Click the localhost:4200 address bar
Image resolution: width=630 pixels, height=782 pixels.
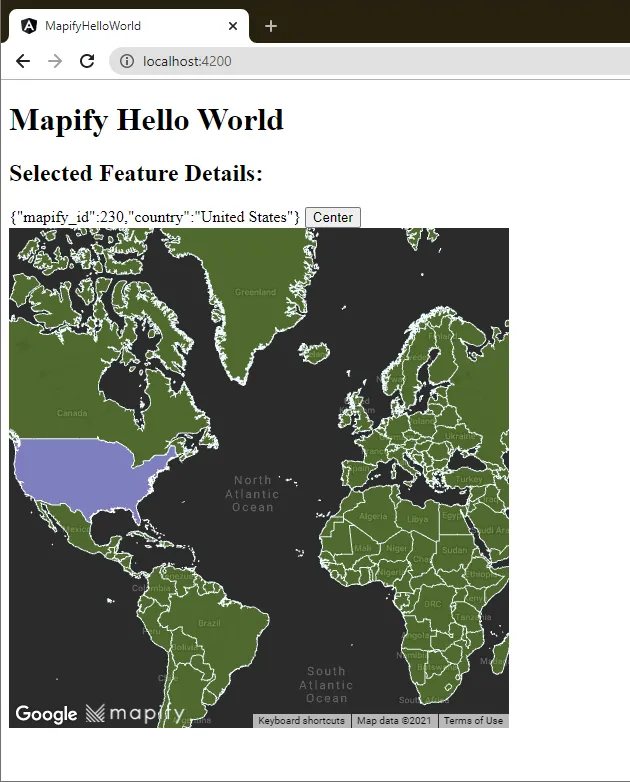pyautogui.click(x=369, y=61)
